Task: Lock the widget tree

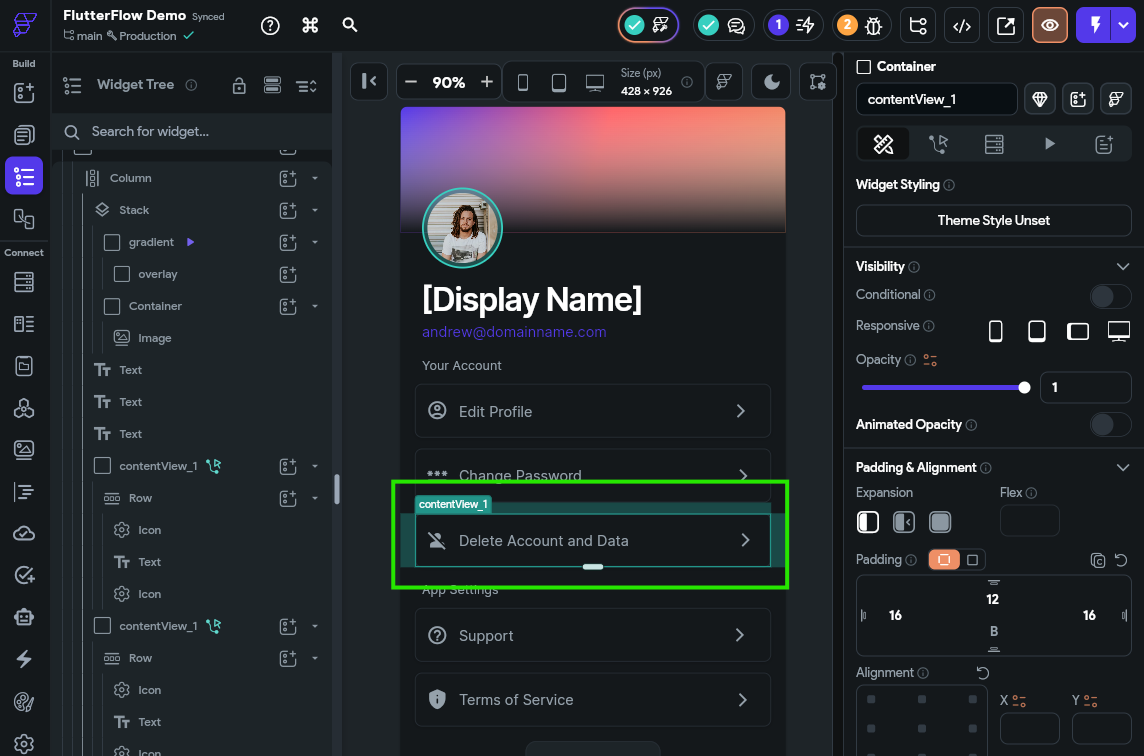Action: tap(239, 86)
